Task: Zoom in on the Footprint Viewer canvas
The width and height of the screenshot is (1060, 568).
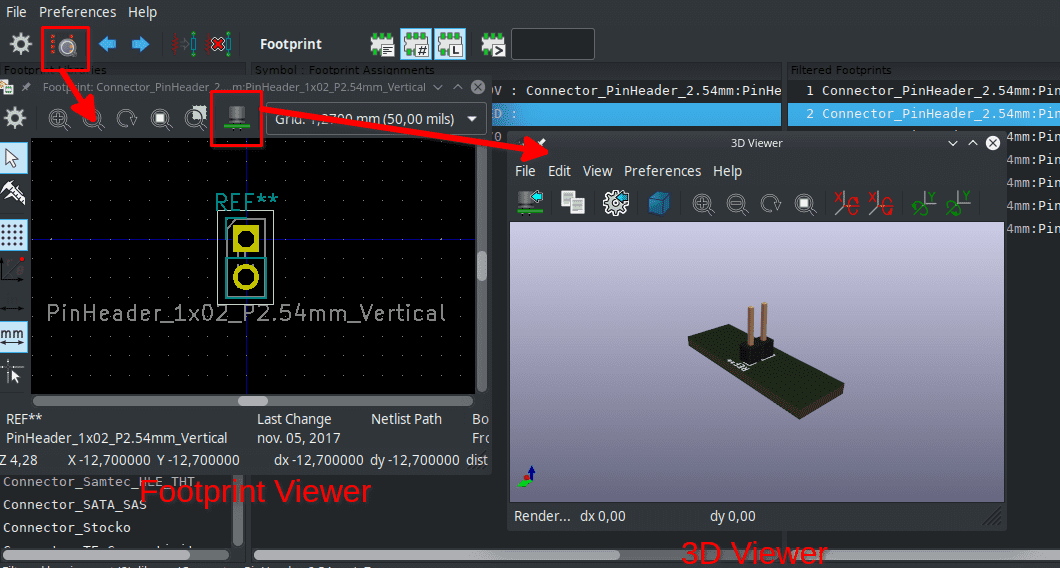Action: coord(59,118)
